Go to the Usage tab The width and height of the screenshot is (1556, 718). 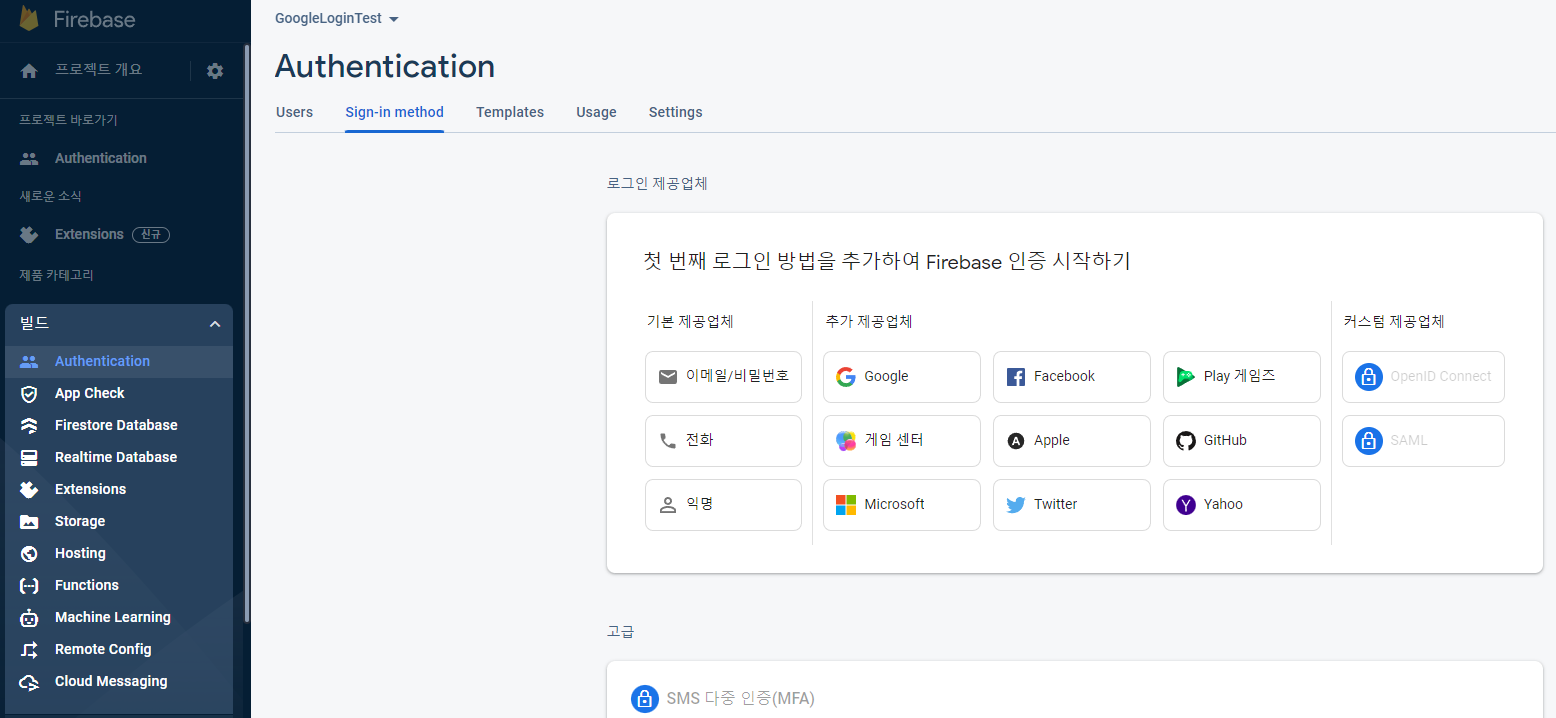tap(596, 112)
